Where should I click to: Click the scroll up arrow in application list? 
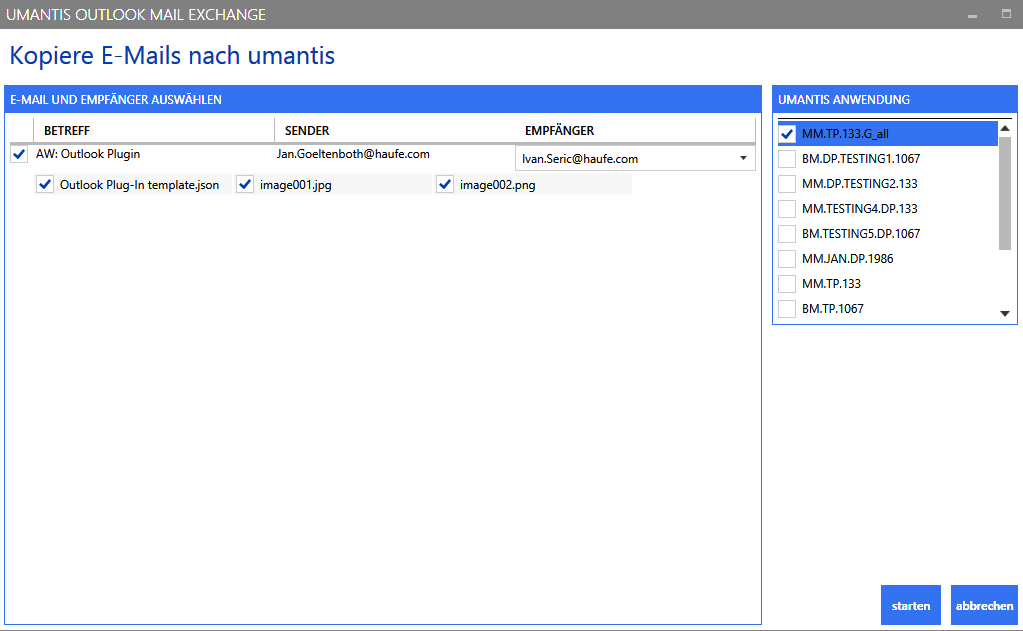[1005, 128]
